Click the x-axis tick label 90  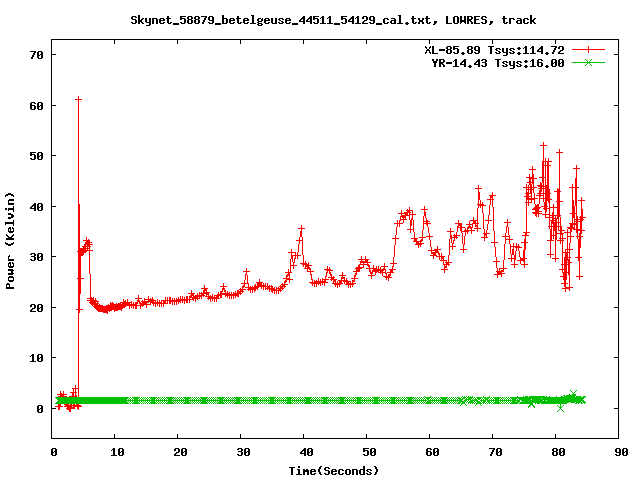coord(621,452)
